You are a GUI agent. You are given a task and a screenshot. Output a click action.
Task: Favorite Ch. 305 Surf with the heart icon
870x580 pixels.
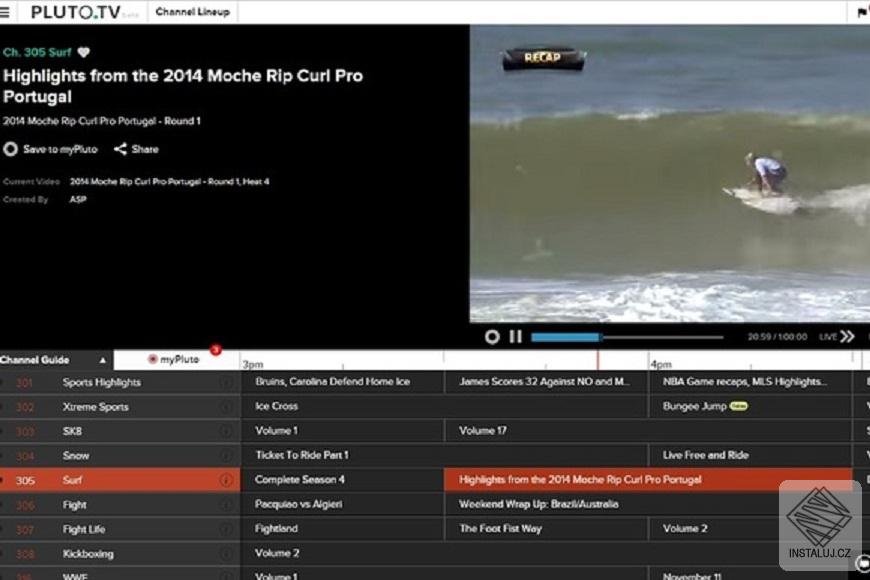[x=83, y=53]
